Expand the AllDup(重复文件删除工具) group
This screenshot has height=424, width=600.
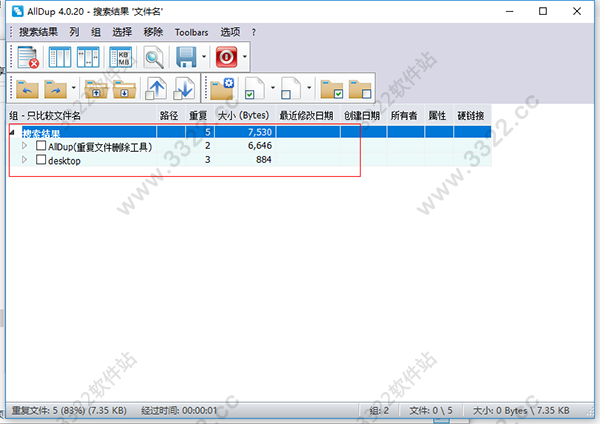24,146
